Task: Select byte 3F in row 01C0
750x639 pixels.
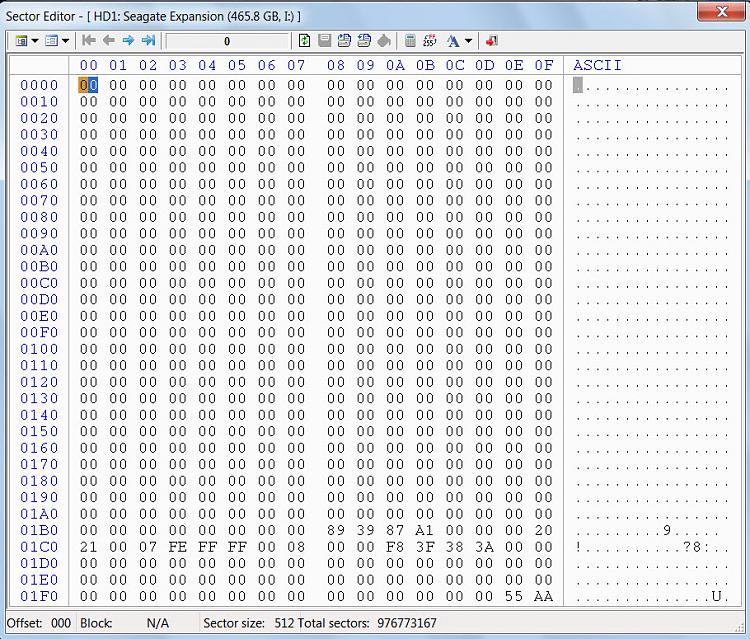Action: [x=425, y=547]
